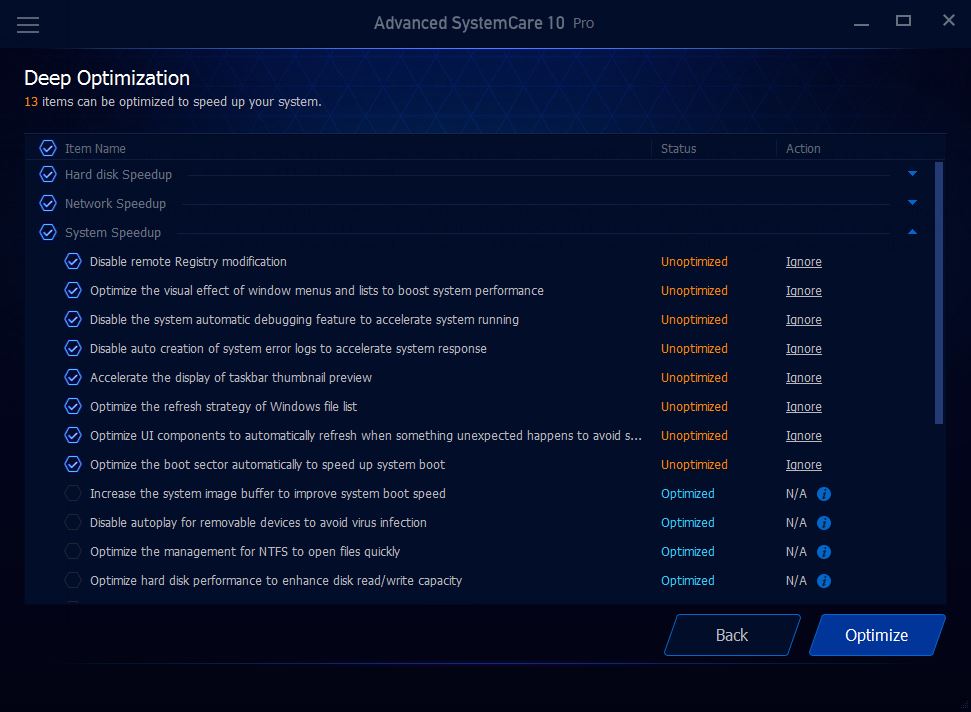Viewport: 971px width, 712px height.
Task: Click the Deep Optimization heading
Action: coord(107,78)
